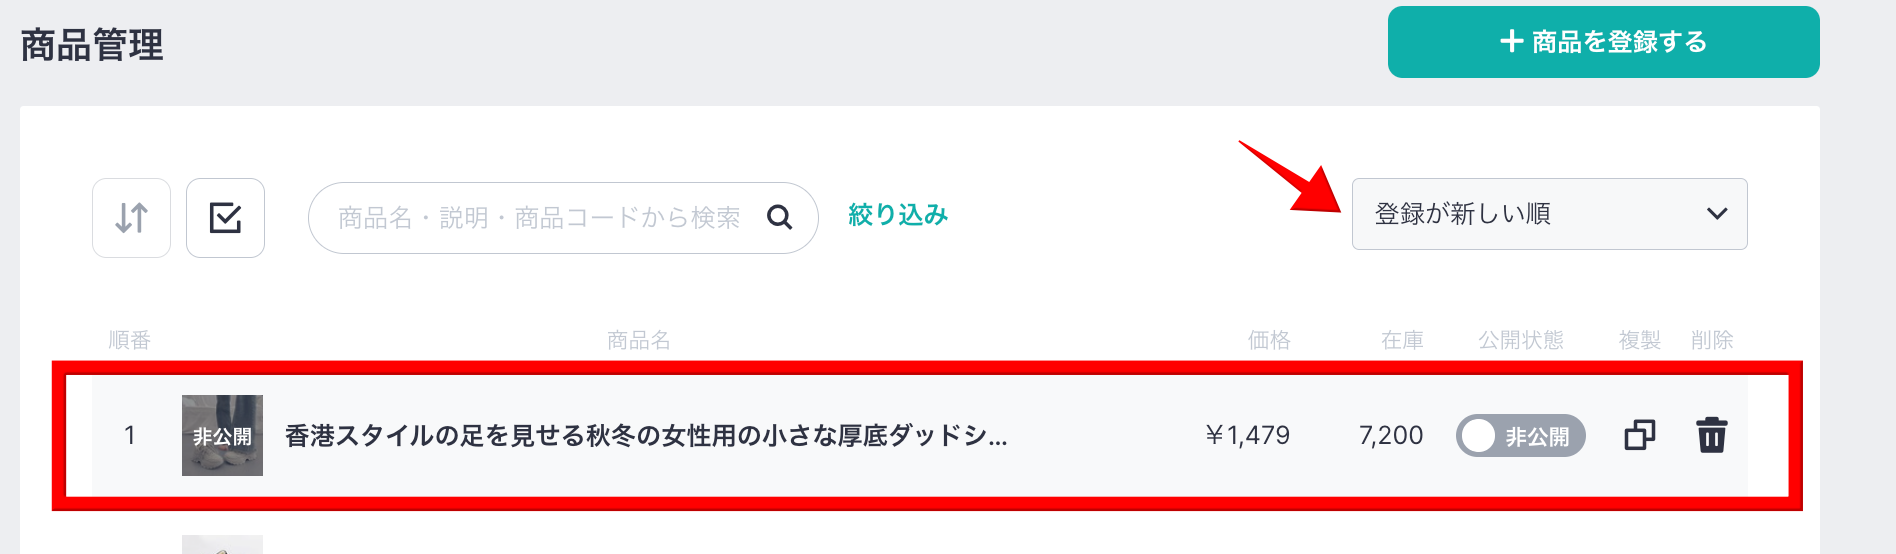
Task: Click the 公開状態 column header
Action: tap(1520, 340)
